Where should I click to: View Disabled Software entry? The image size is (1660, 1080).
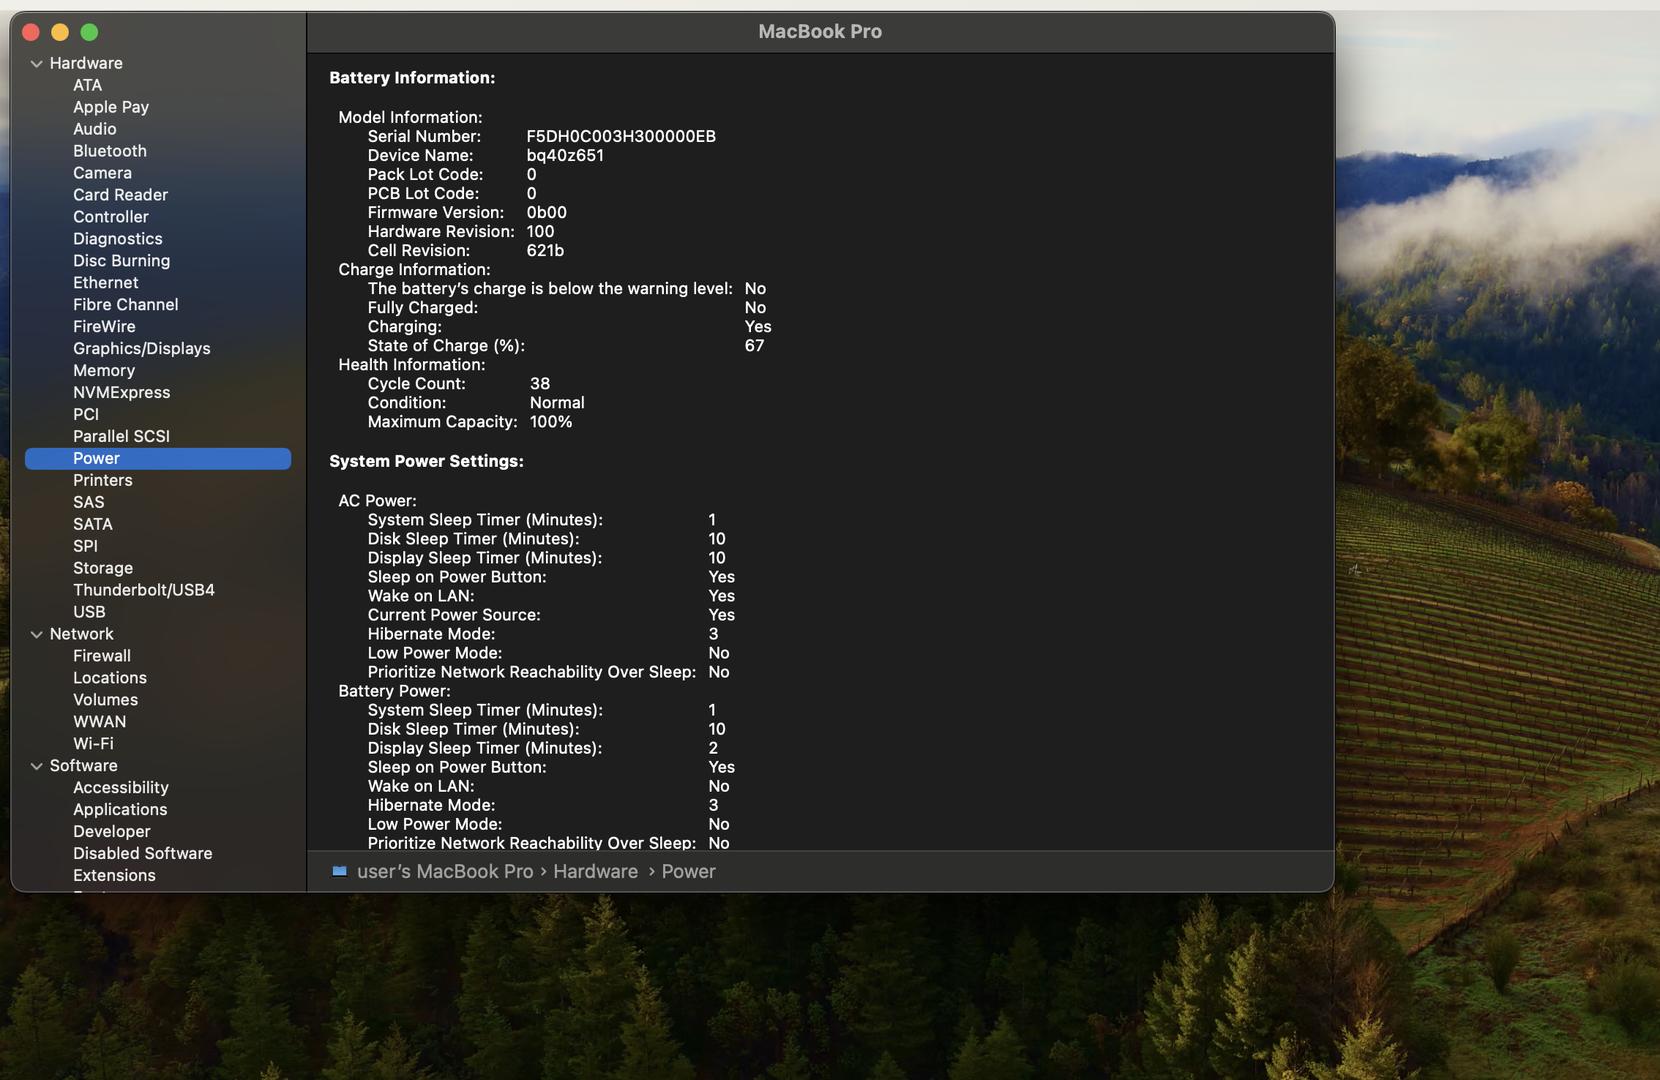click(x=143, y=855)
